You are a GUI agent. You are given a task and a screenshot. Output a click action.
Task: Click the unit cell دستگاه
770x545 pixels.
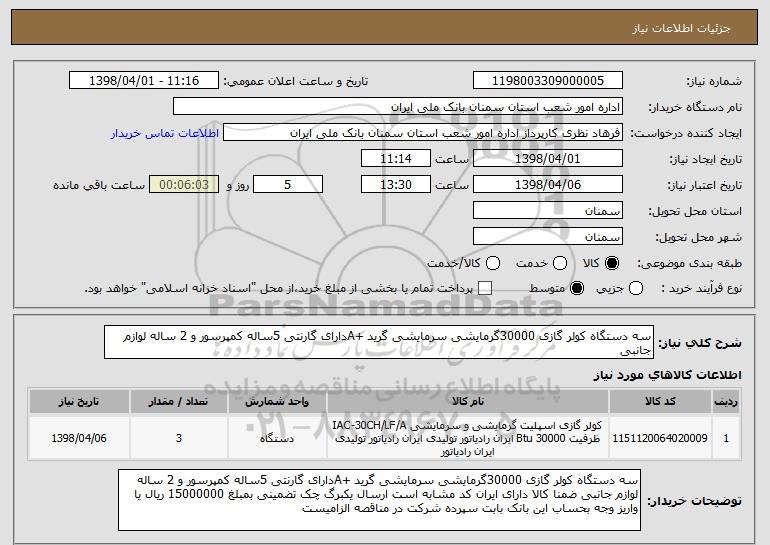pyautogui.click(x=277, y=438)
